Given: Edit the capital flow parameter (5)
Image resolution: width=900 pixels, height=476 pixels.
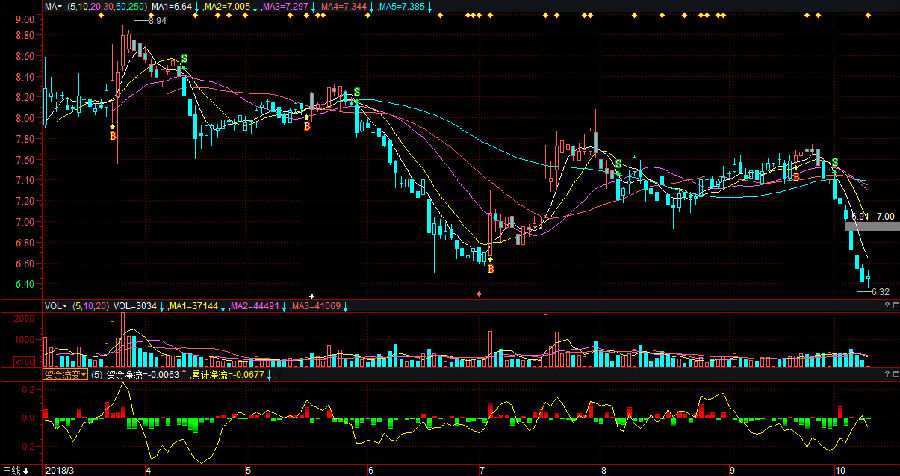Looking at the screenshot, I should click(96, 375).
